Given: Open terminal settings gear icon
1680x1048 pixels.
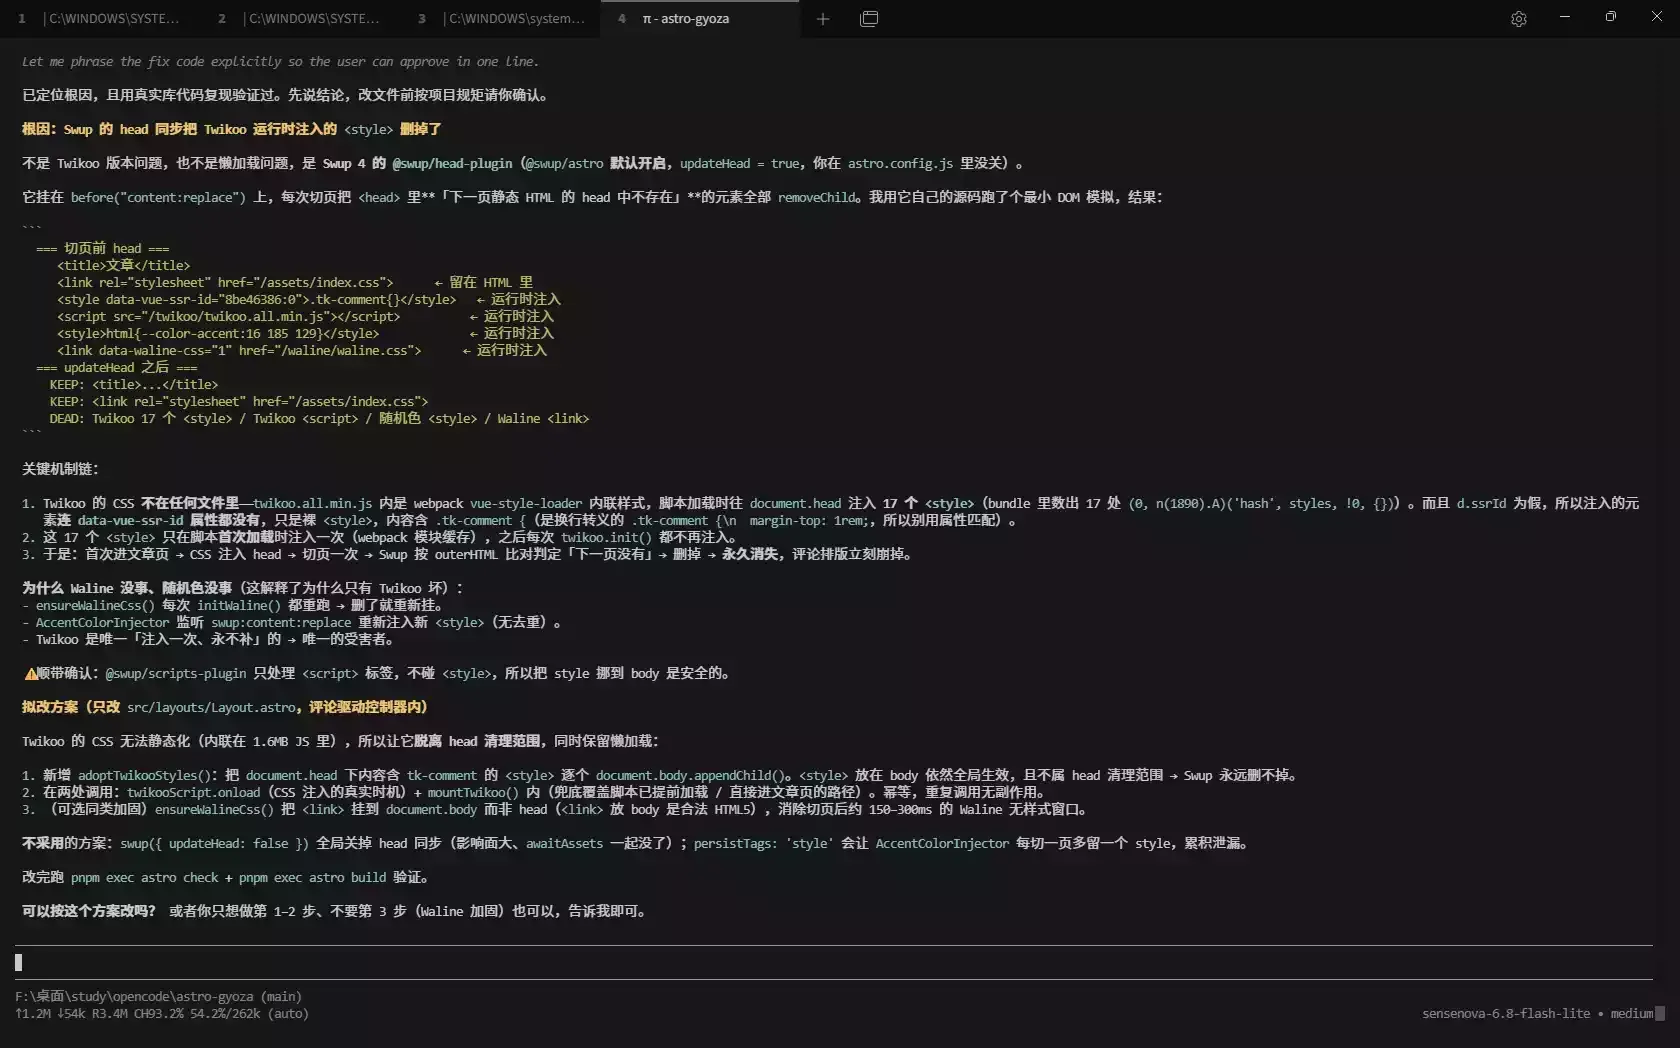Looking at the screenshot, I should 1518,19.
